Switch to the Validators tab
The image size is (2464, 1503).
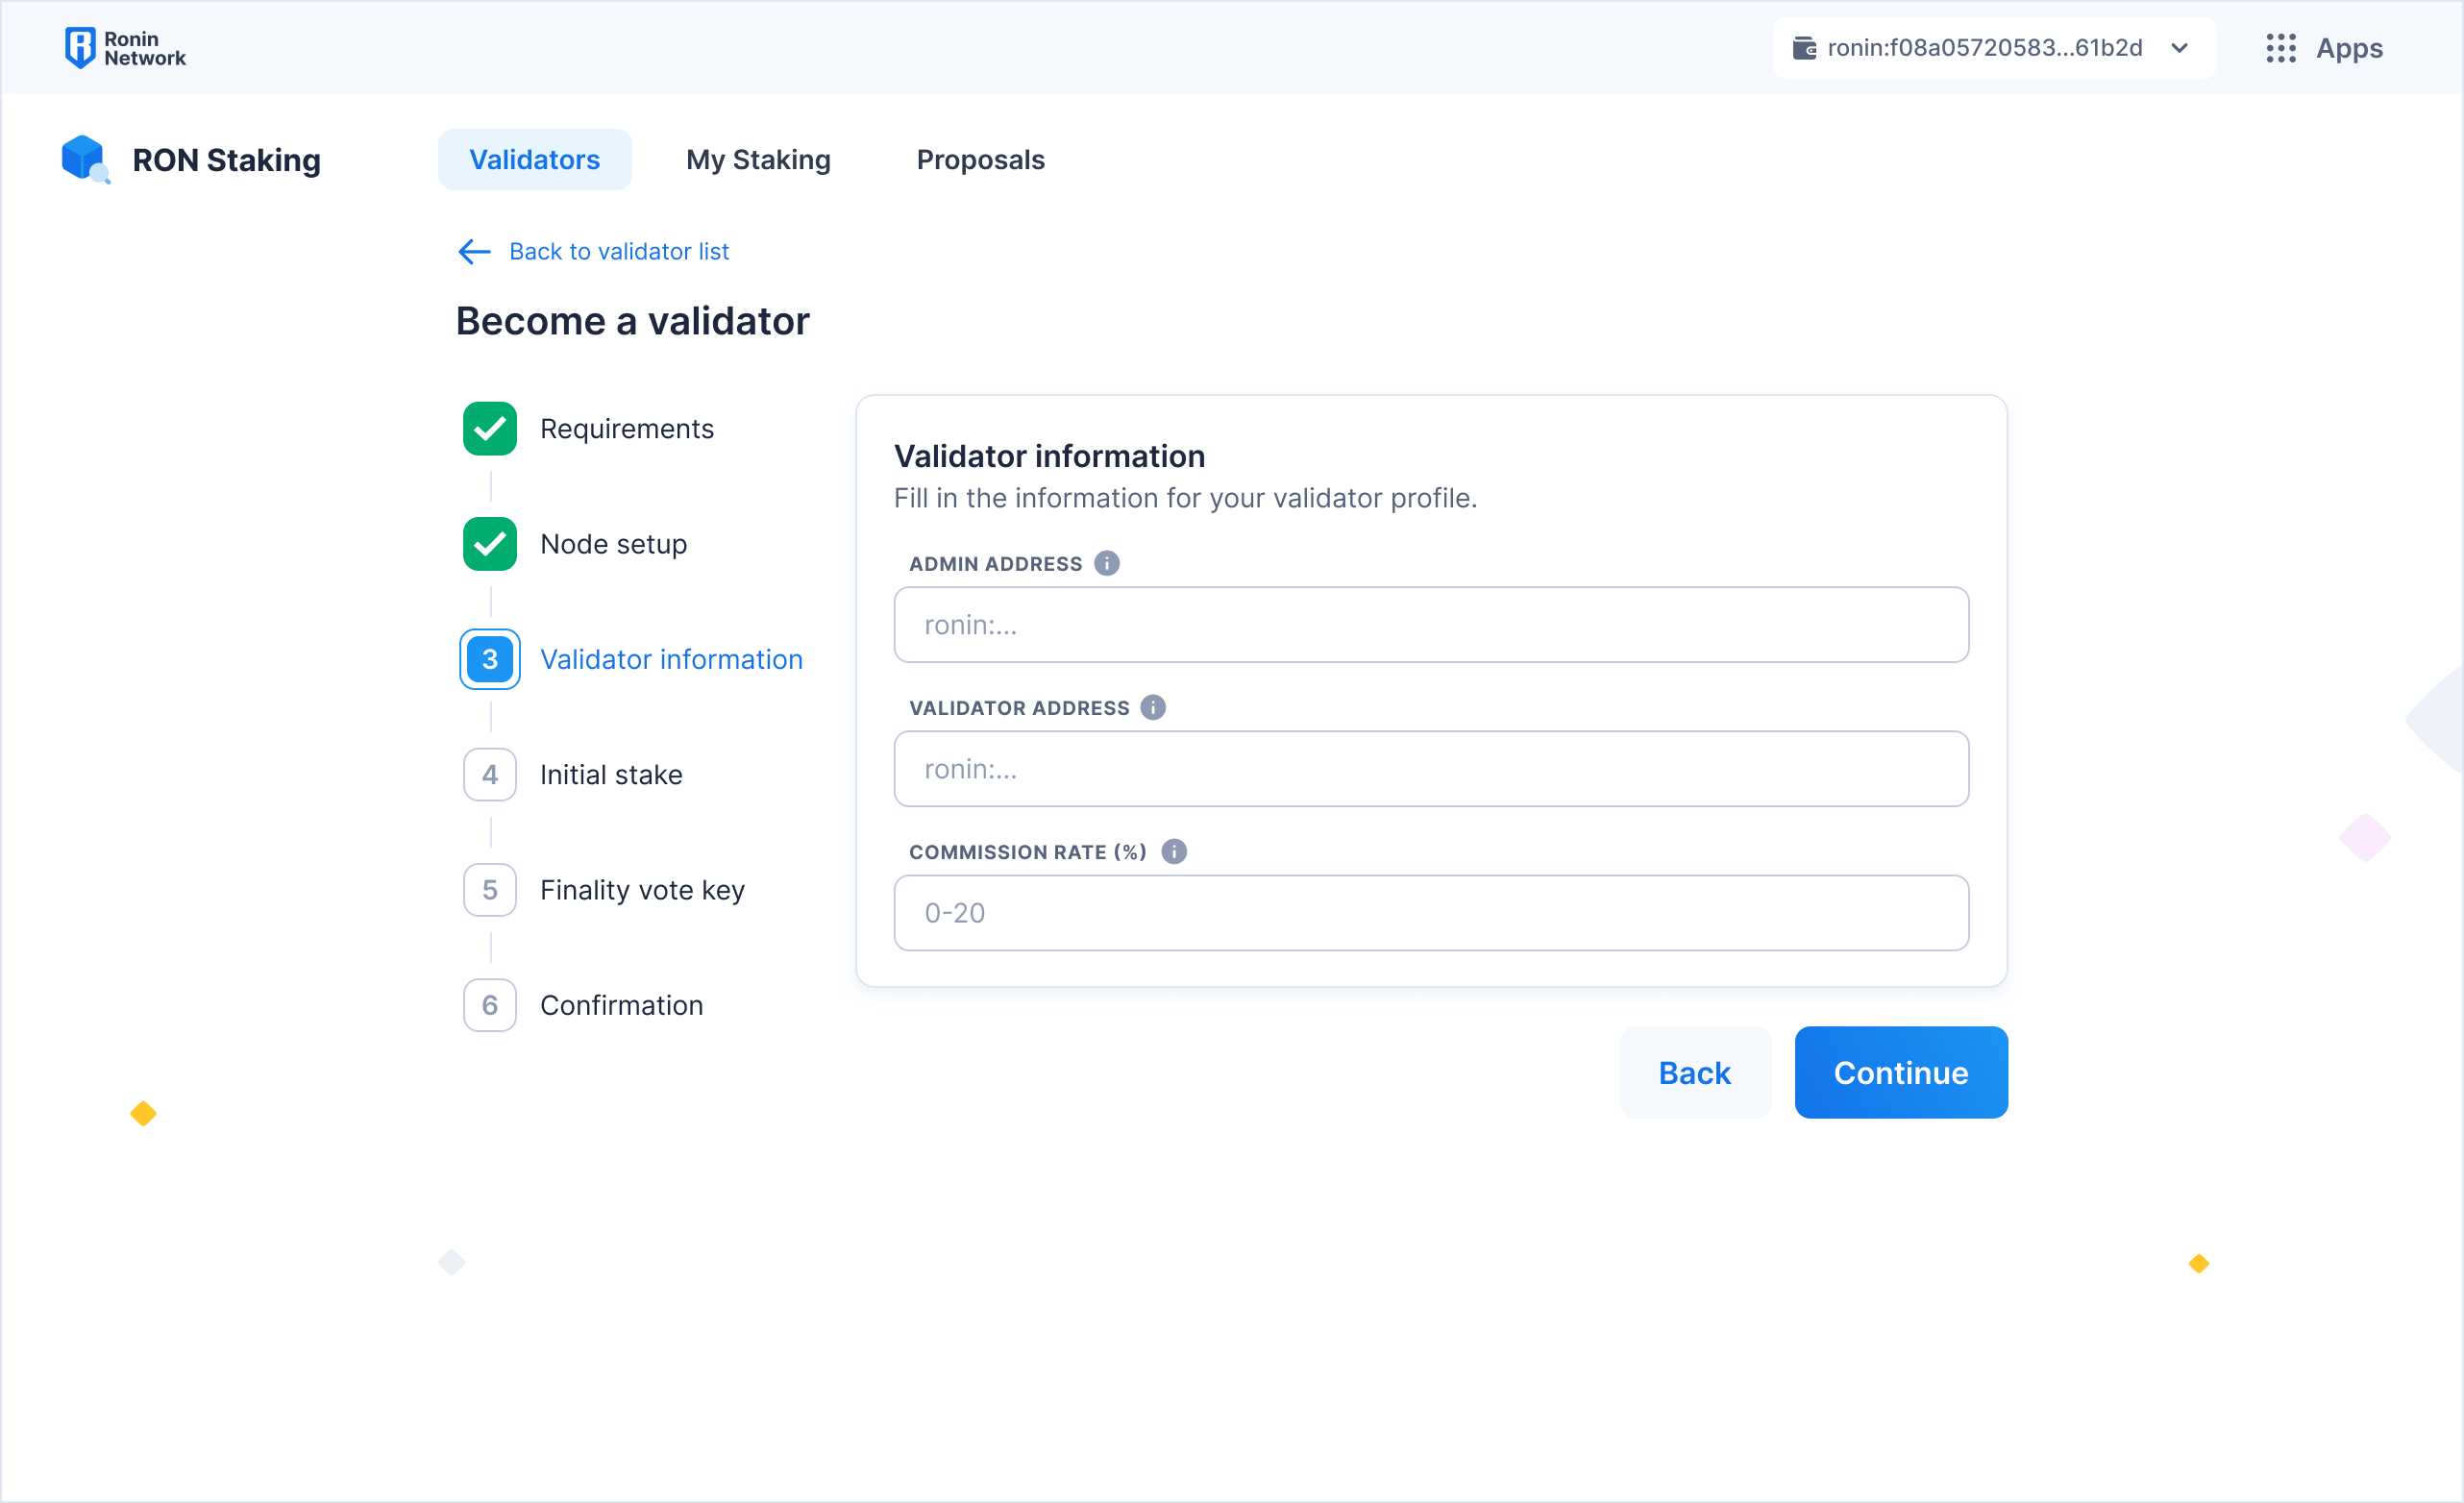pyautogui.click(x=535, y=160)
